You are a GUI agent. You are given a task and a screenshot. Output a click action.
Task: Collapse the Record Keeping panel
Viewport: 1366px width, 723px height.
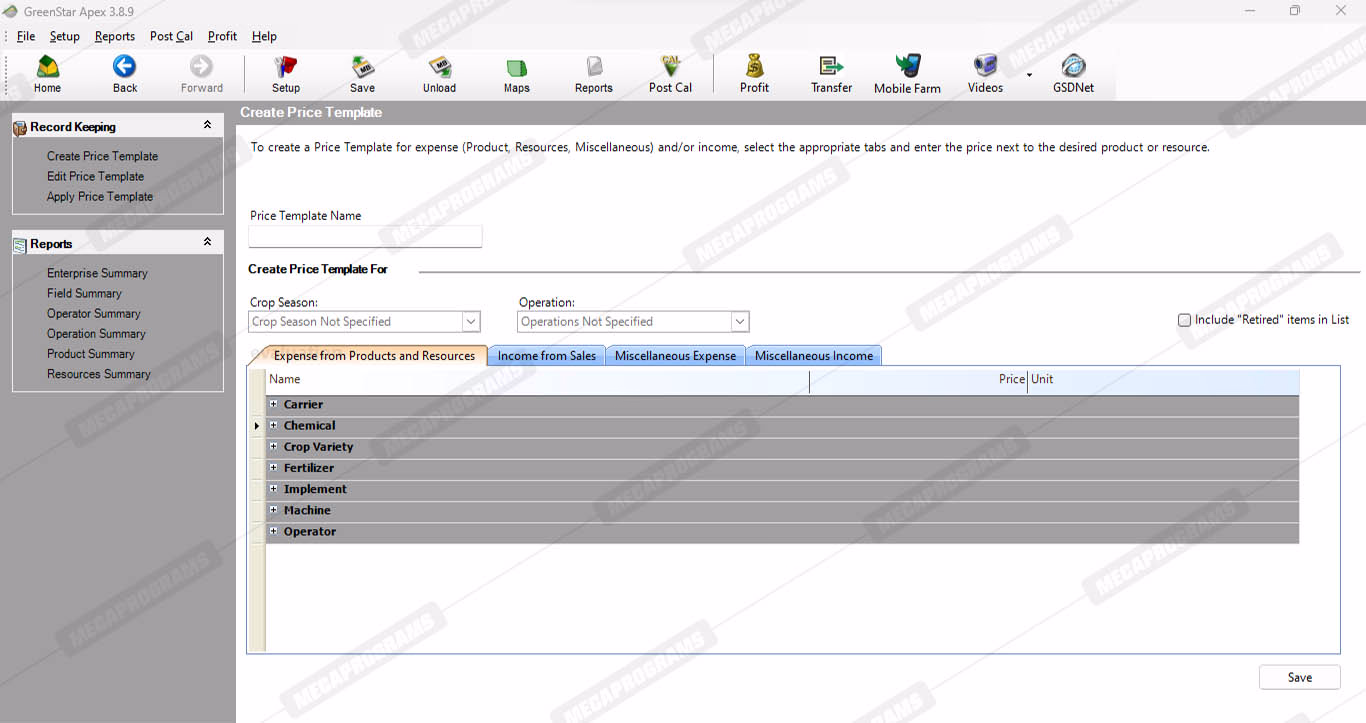(207, 125)
